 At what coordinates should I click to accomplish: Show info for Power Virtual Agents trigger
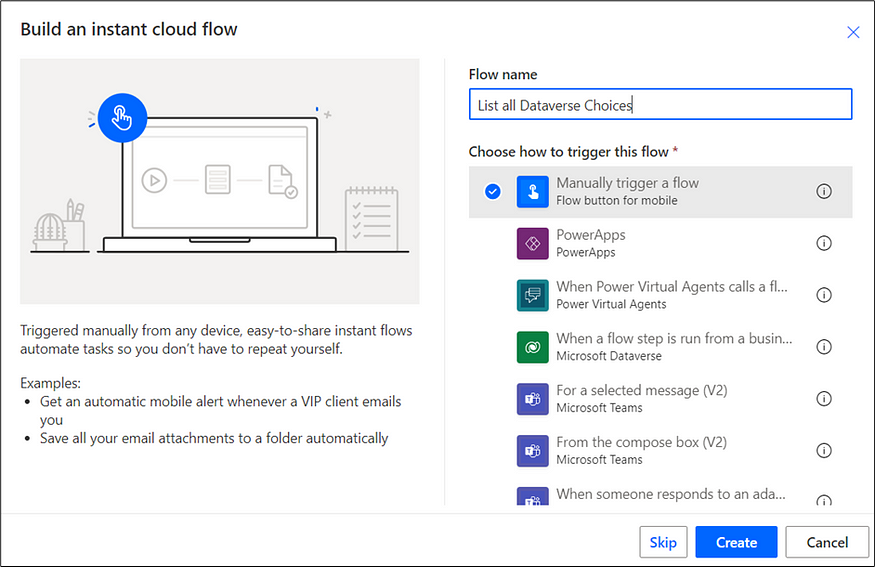coord(824,295)
